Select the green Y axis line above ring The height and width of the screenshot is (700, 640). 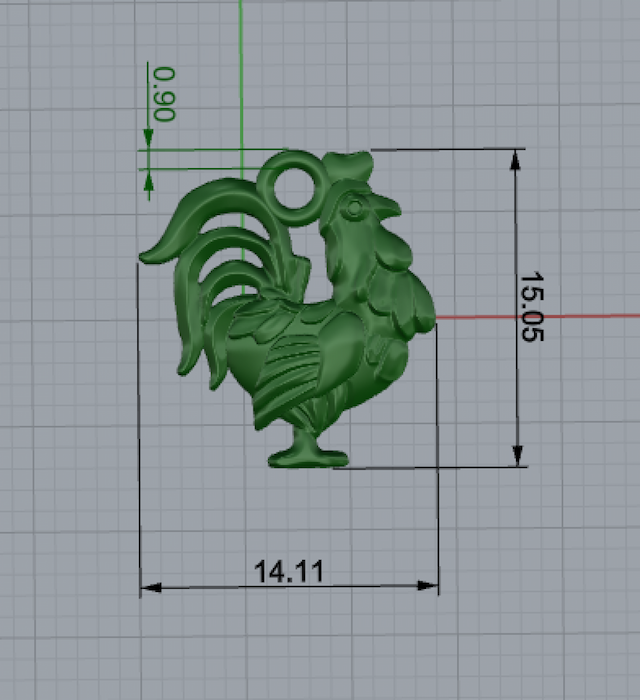coord(241,75)
